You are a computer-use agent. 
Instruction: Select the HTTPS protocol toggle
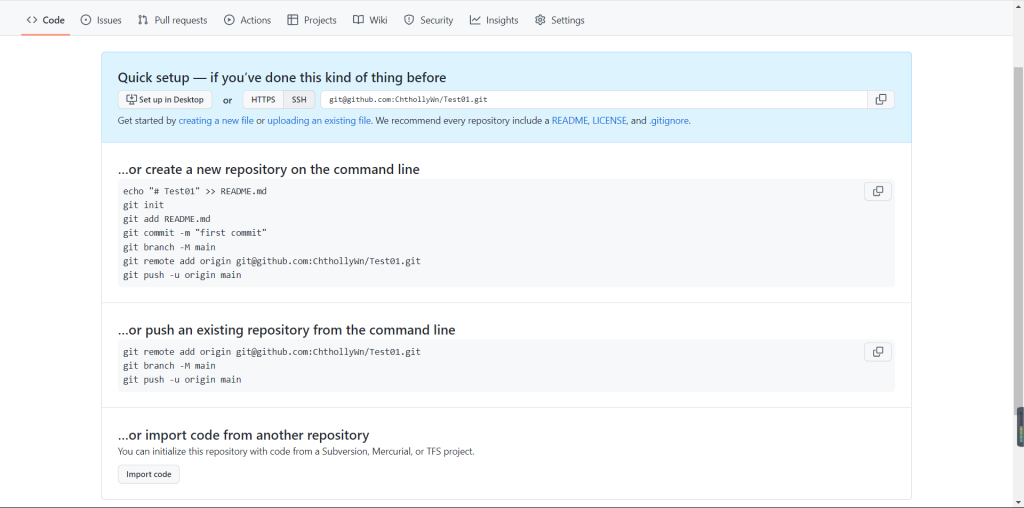click(x=263, y=100)
